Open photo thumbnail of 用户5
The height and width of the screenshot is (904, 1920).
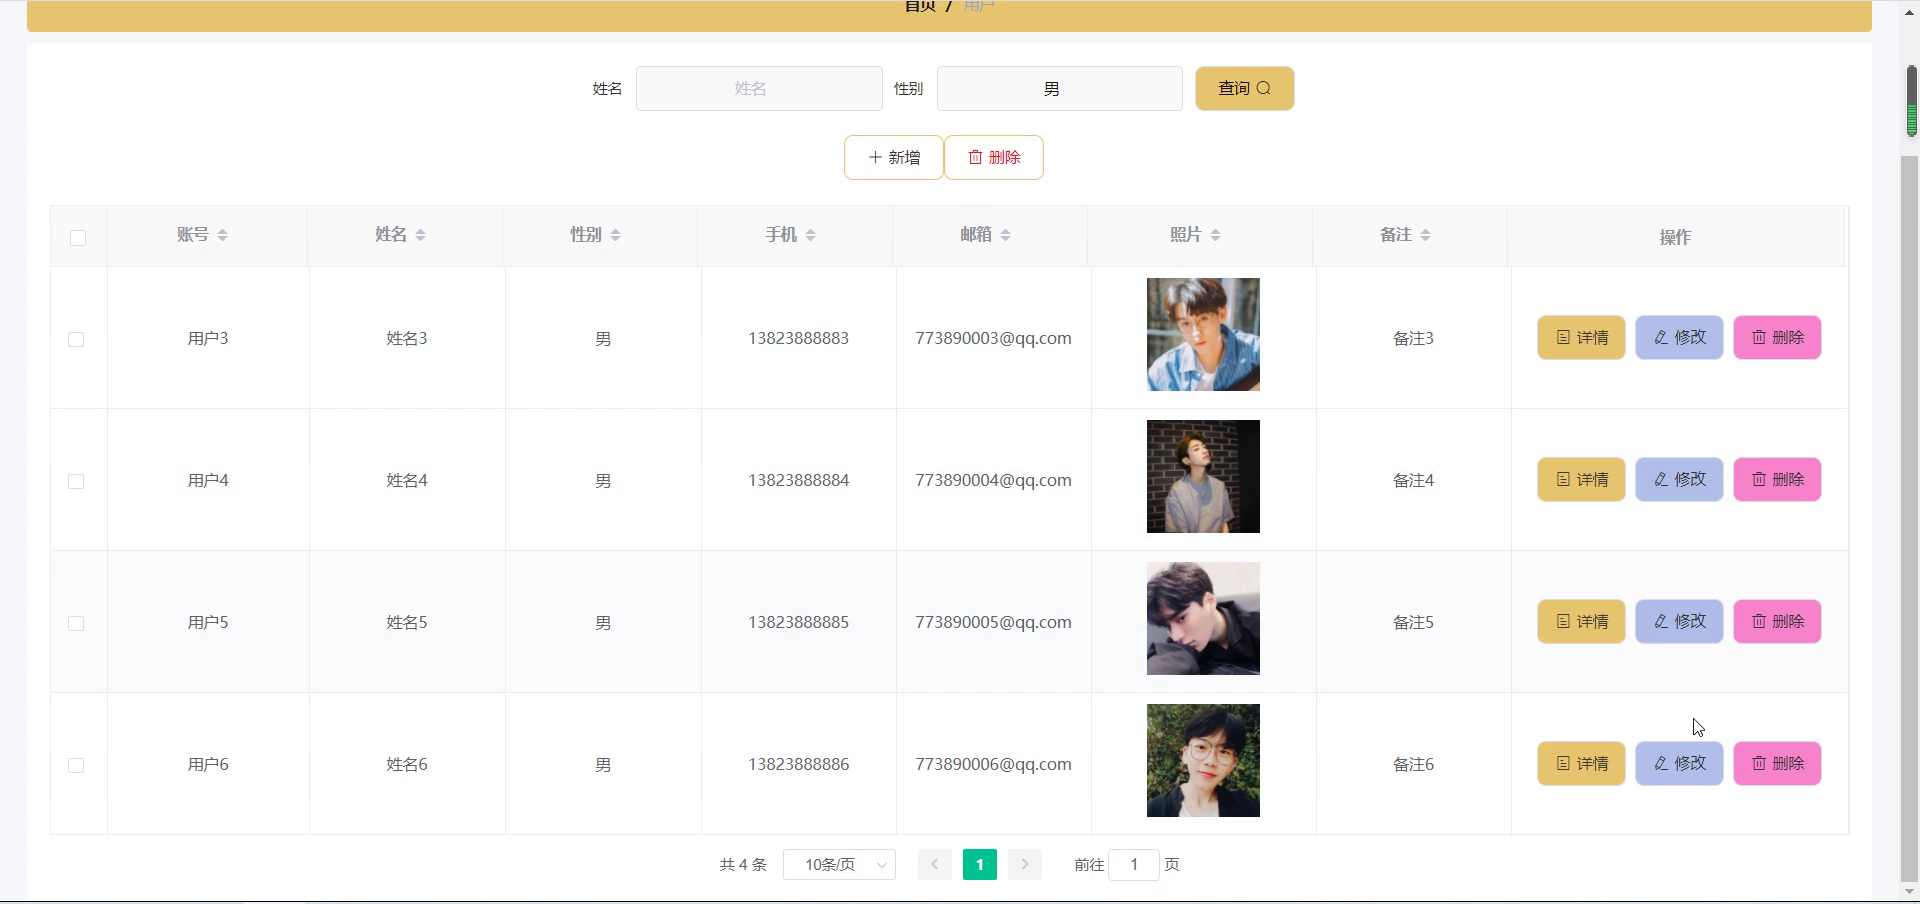1203,618
